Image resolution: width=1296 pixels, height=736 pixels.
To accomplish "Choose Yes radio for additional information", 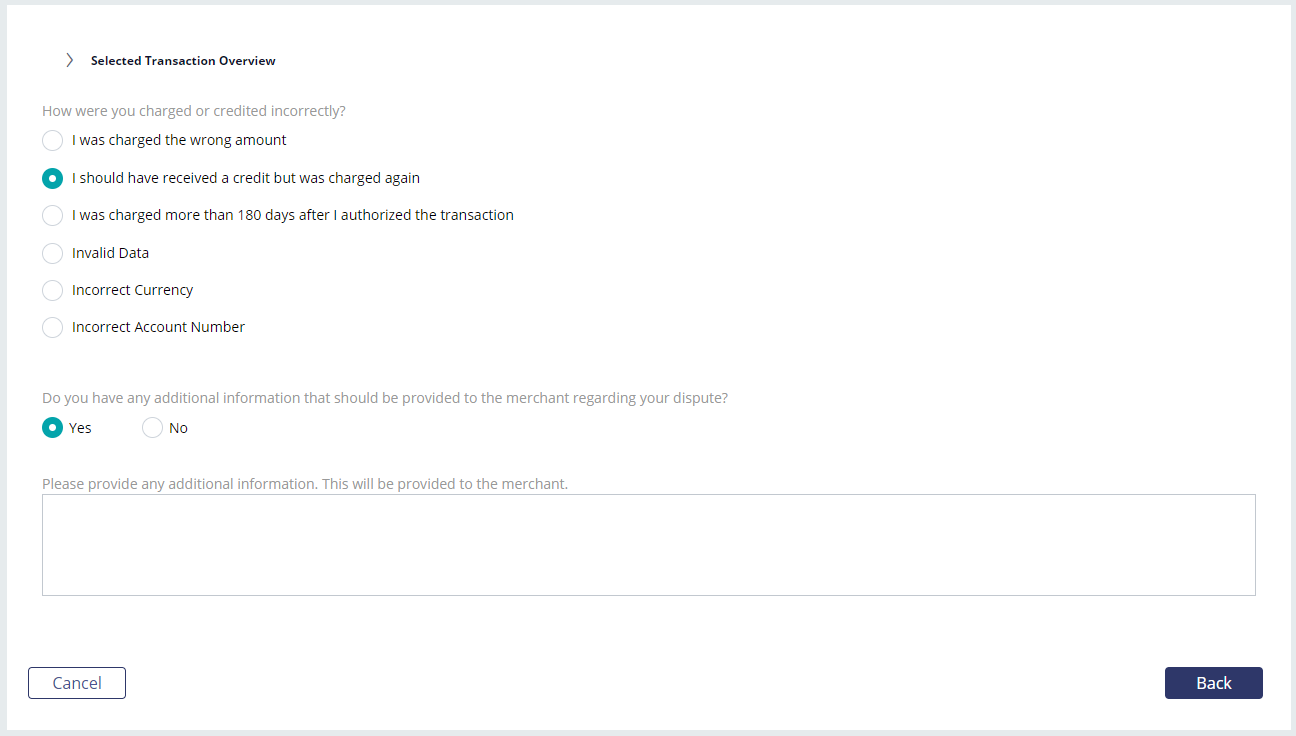I will [53, 428].
